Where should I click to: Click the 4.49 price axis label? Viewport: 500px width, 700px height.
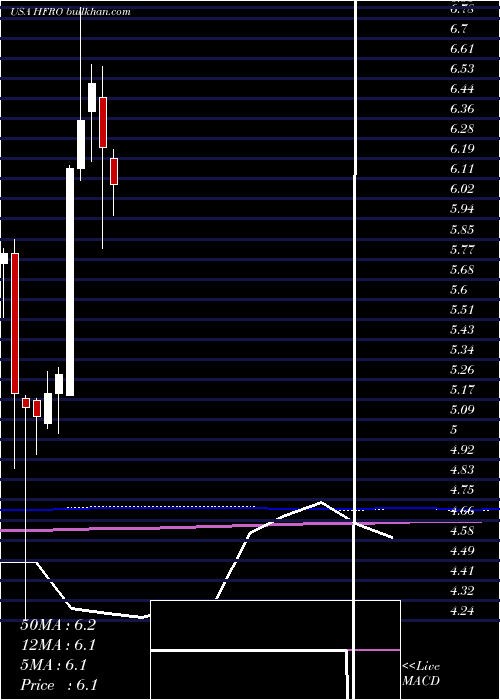462,550
